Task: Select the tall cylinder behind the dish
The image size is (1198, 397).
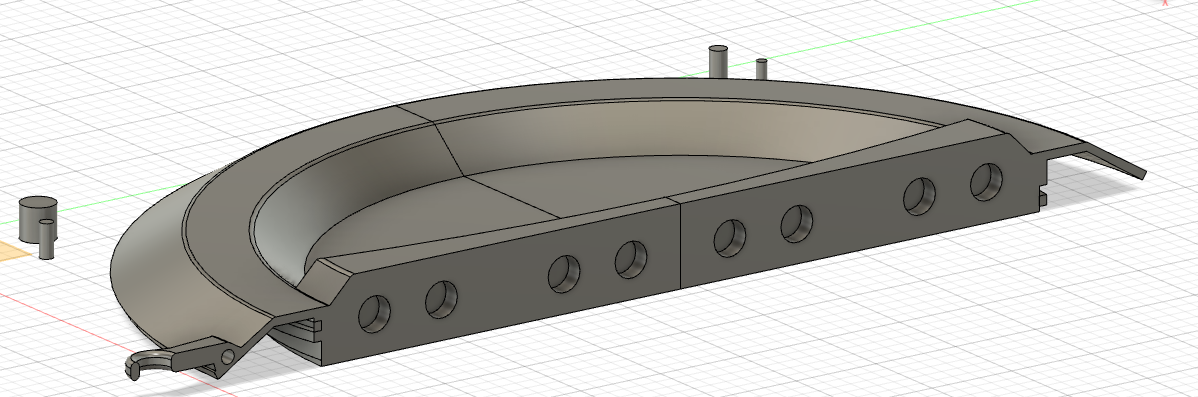Action: tap(718, 62)
